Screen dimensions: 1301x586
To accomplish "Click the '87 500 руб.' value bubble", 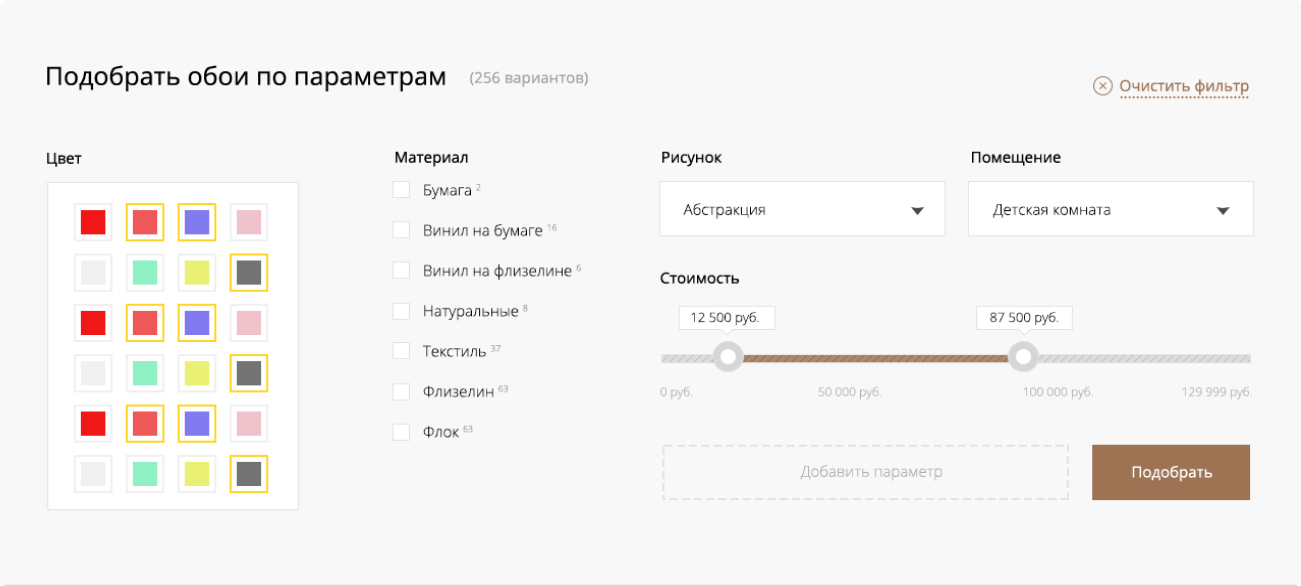I will point(1024,318).
